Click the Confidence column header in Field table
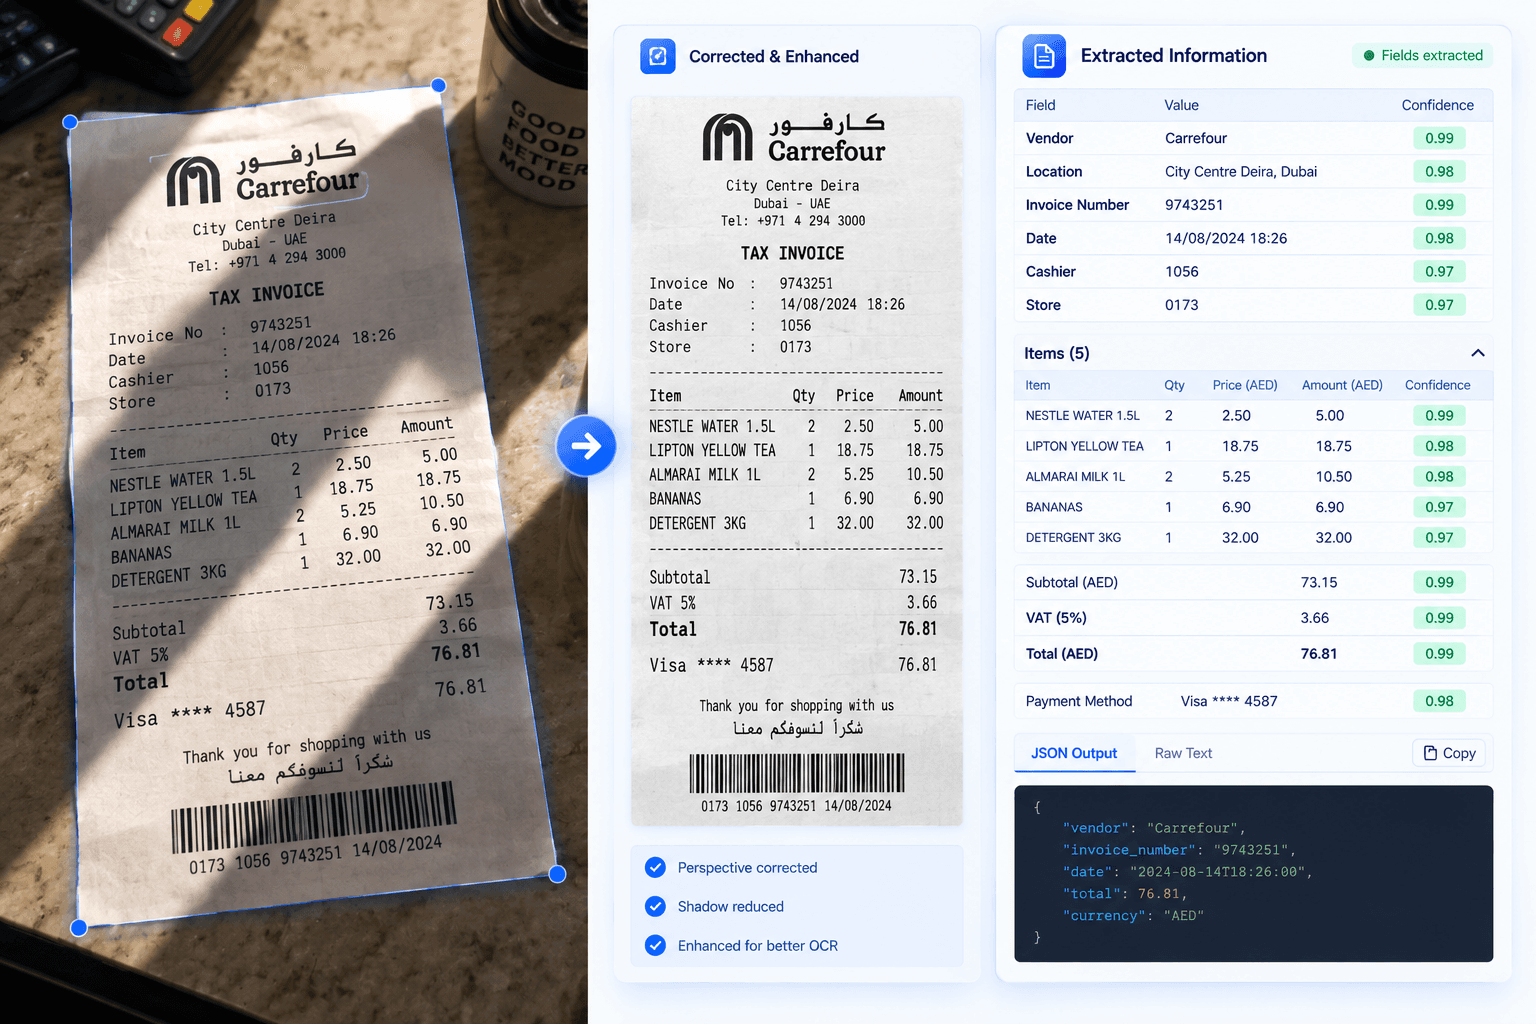Image resolution: width=1536 pixels, height=1024 pixels. click(1438, 105)
